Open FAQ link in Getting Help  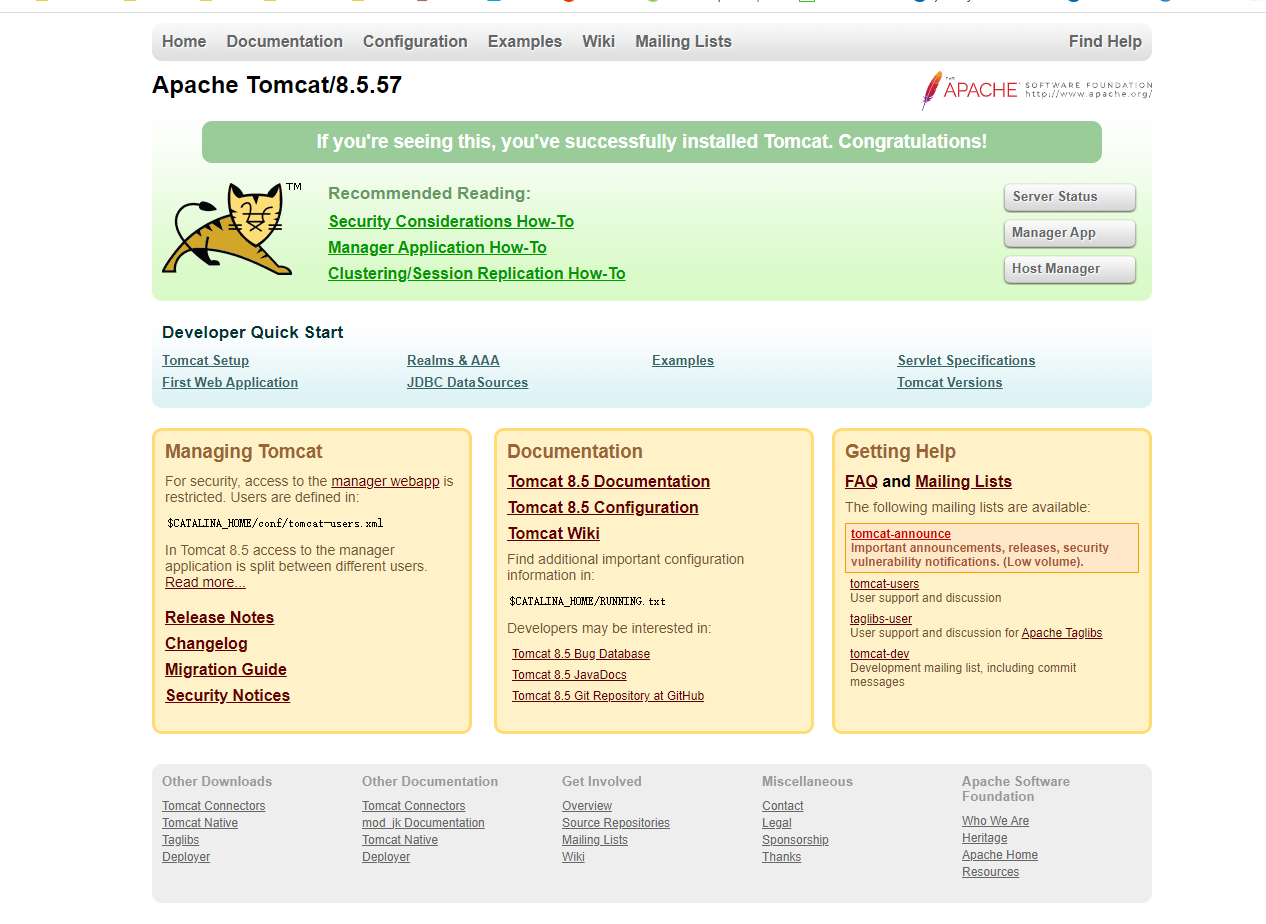pyautogui.click(x=861, y=481)
